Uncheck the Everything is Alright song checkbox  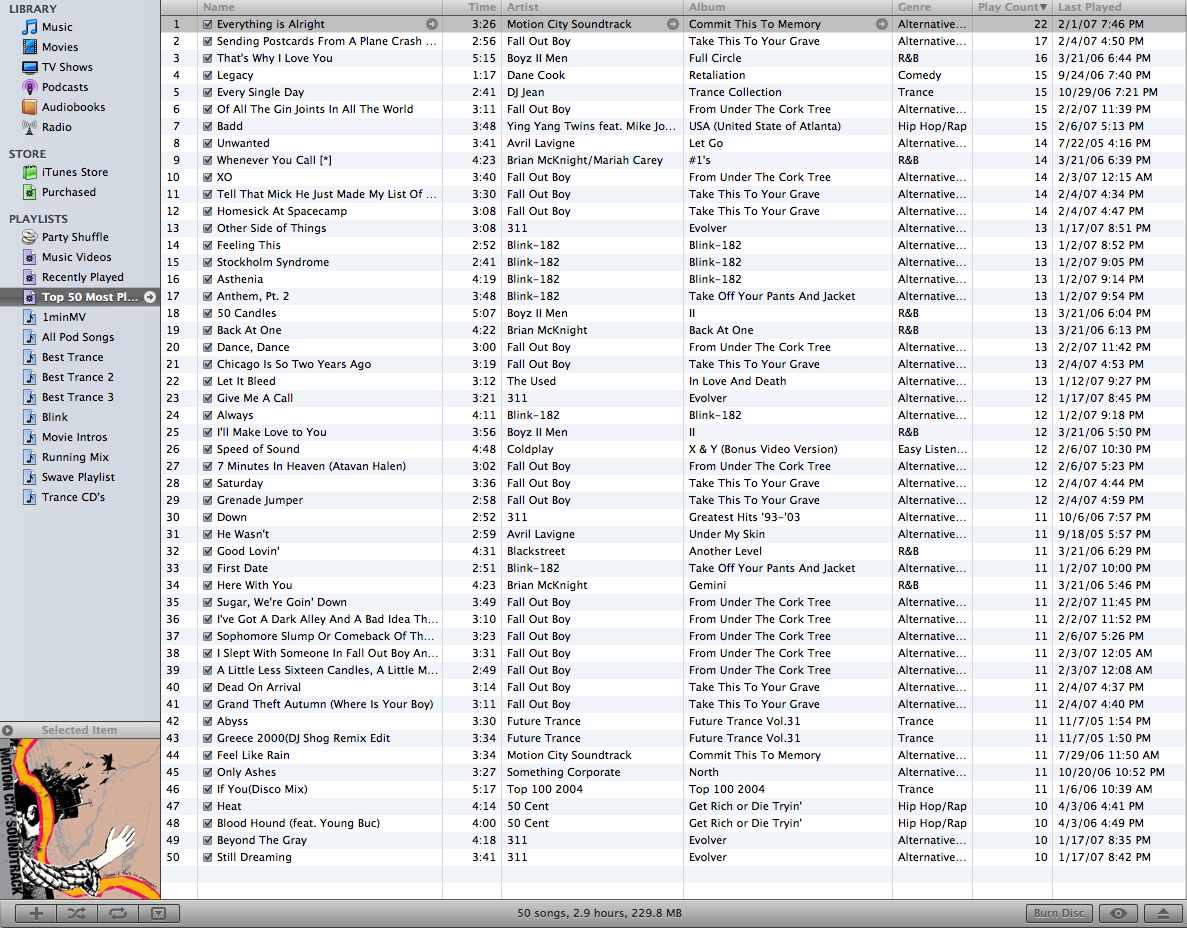207,24
